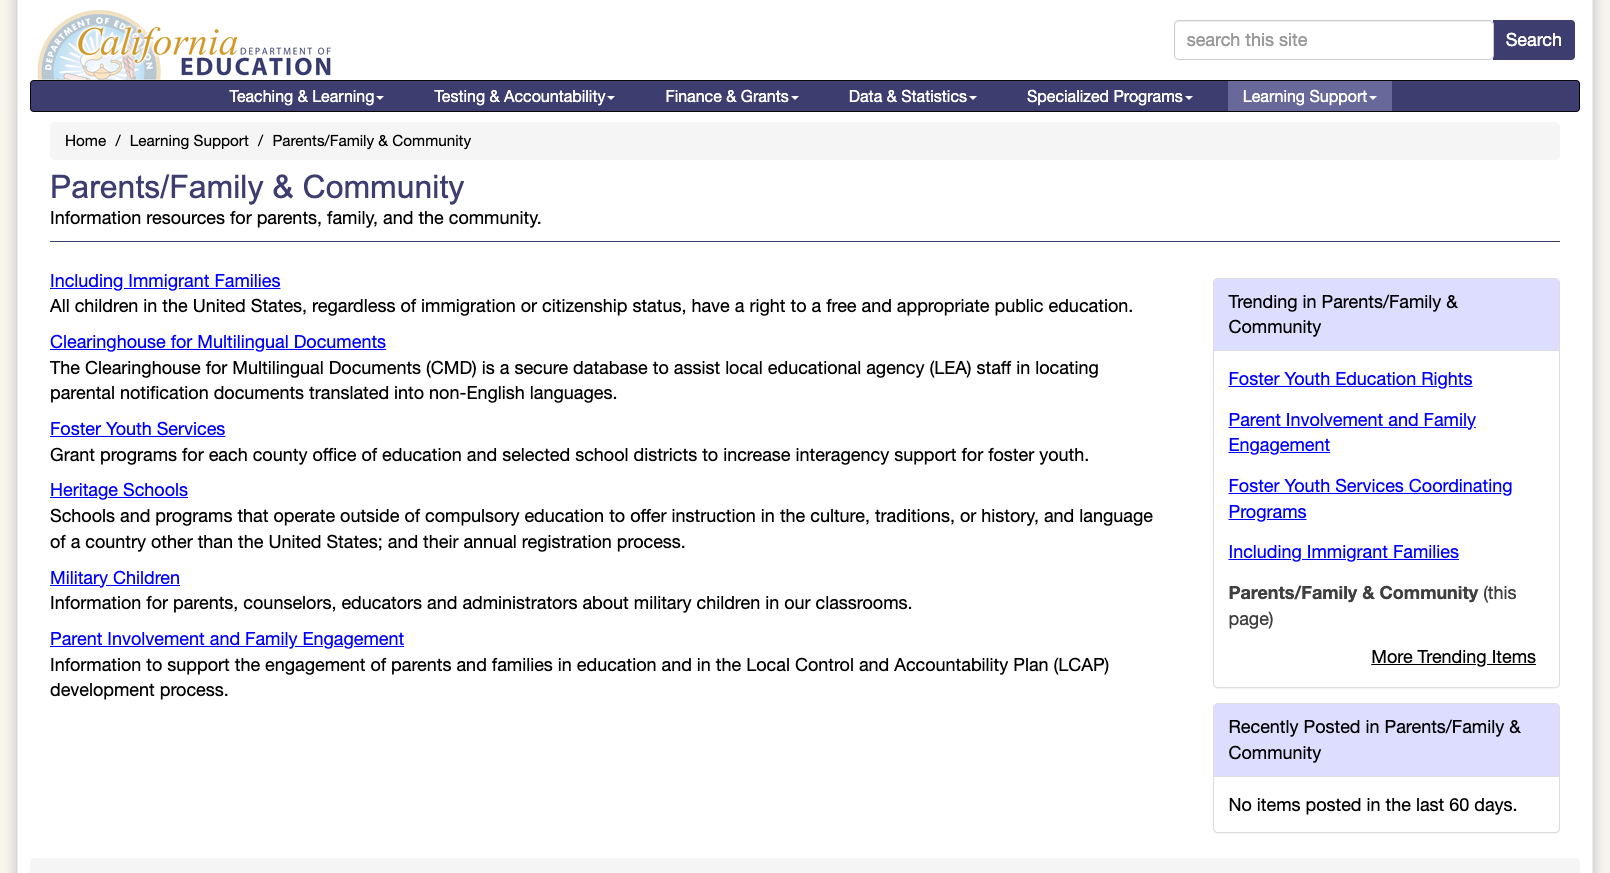This screenshot has height=873, width=1610.
Task: Open trending Parent Involvement and Family Engagement
Action: click(x=1352, y=432)
